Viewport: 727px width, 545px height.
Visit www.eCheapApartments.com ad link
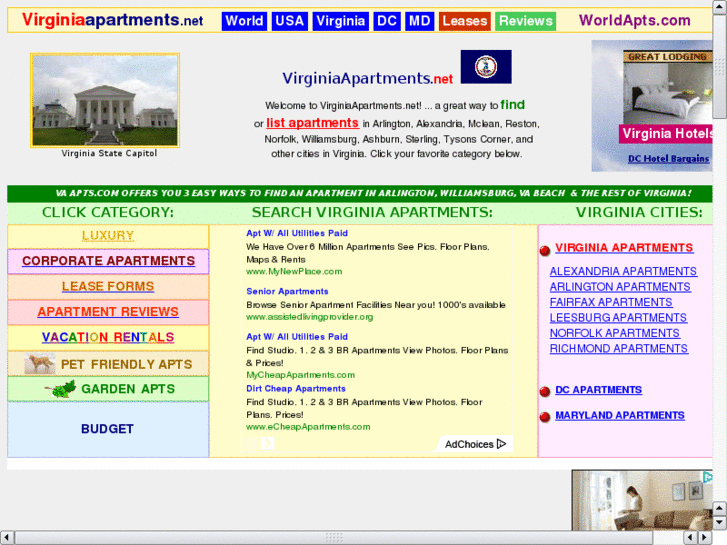click(308, 427)
